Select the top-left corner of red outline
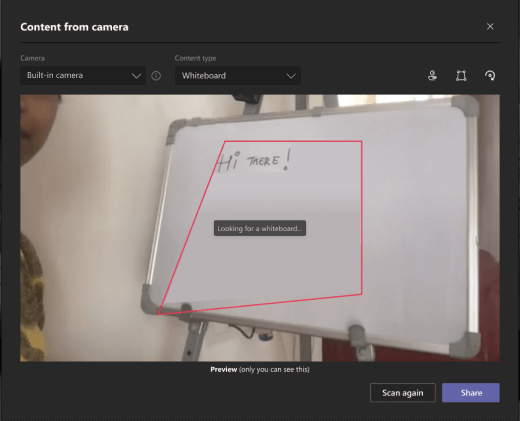The height and width of the screenshot is (421, 520). click(225, 141)
